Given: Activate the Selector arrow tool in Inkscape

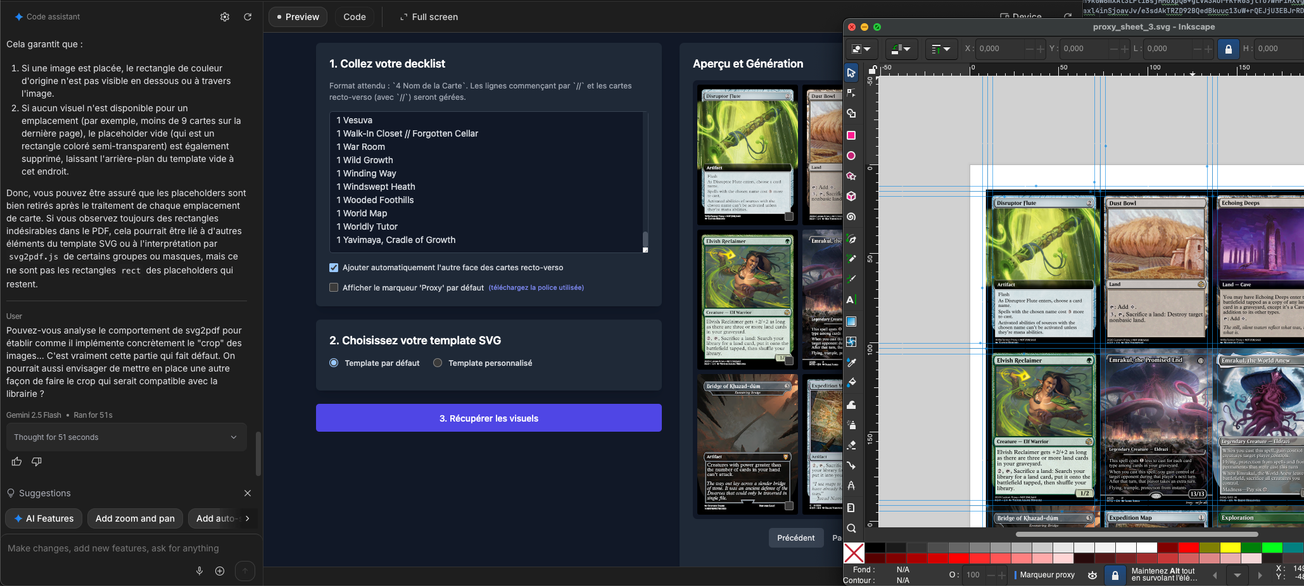Looking at the screenshot, I should coord(850,73).
